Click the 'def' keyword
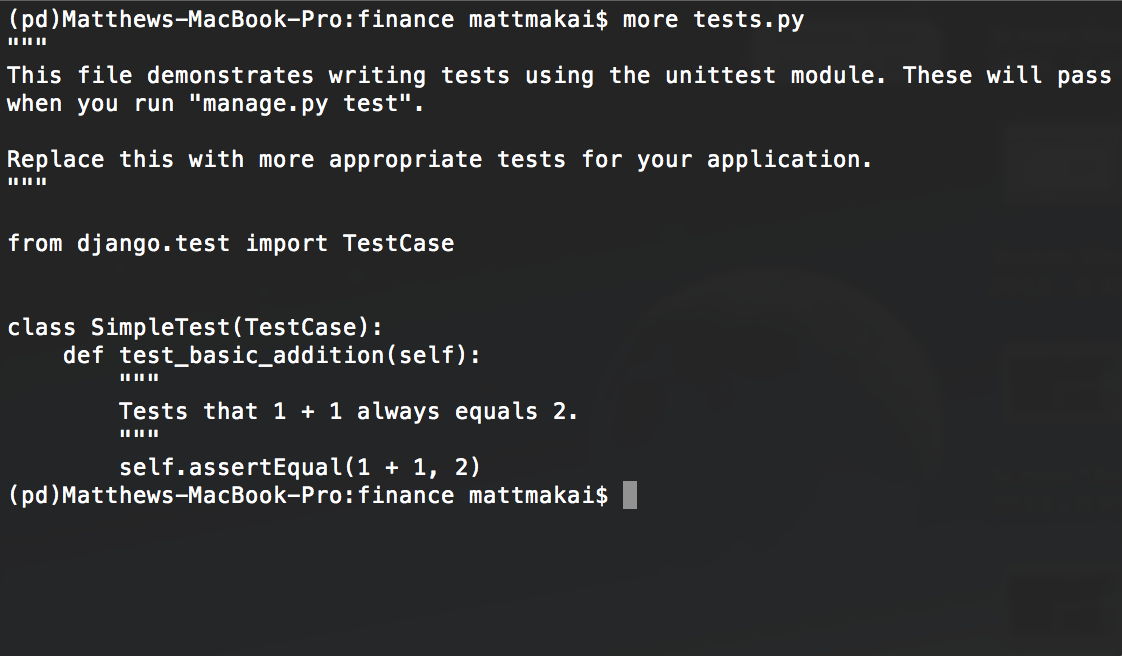1122x656 pixels. point(84,355)
